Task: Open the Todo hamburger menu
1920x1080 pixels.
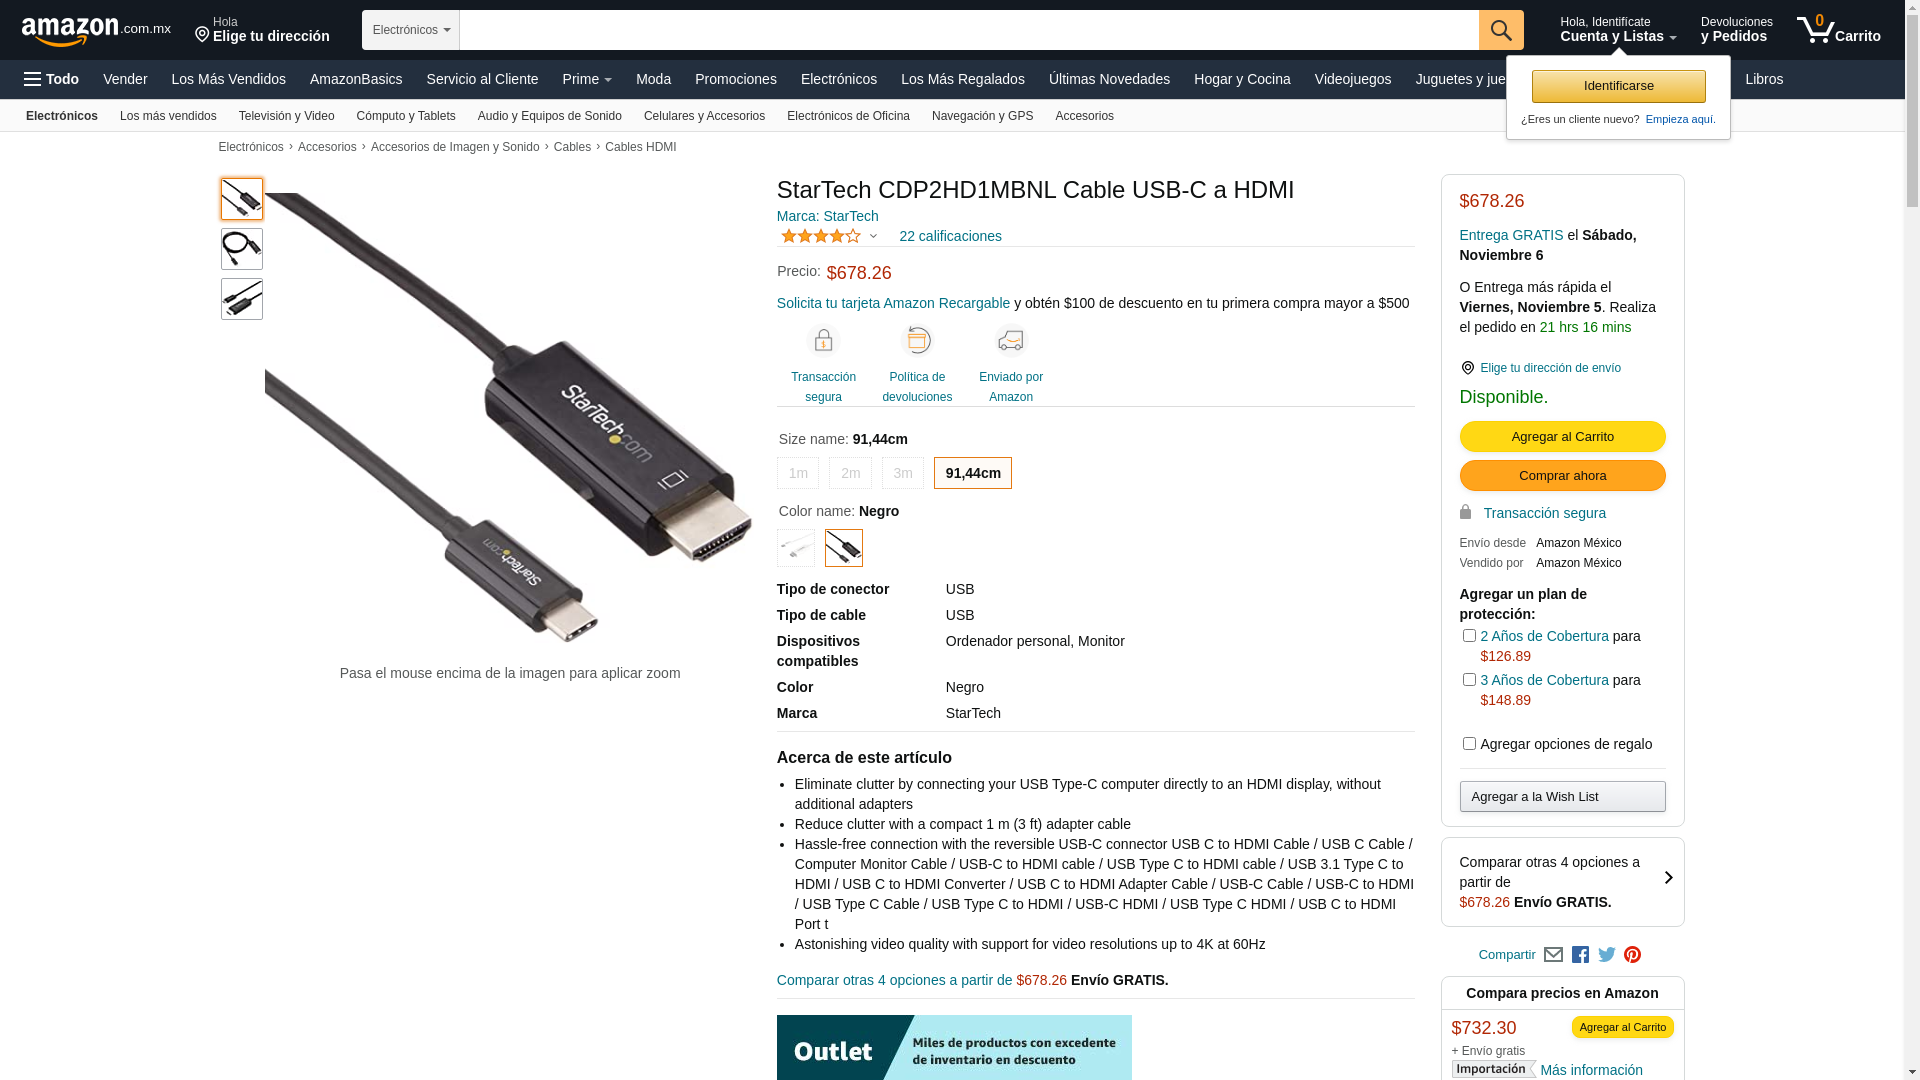Action: 51,79
